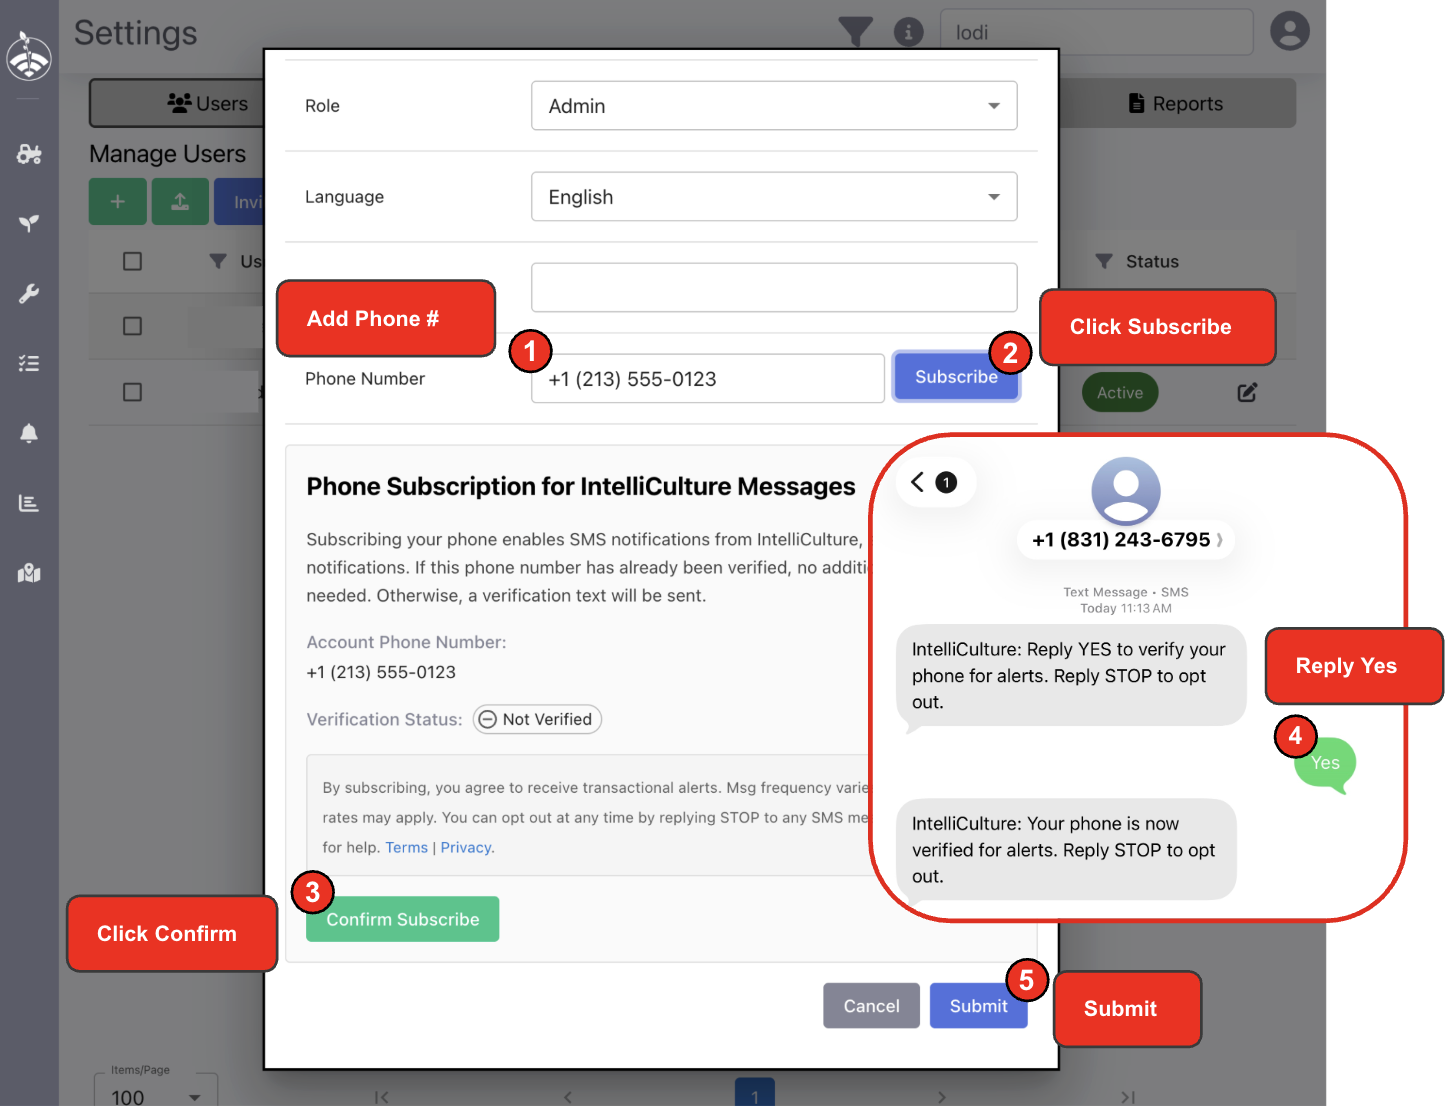Toggle the select-all checkbox in table header
The image size is (1452, 1106).
click(x=132, y=261)
